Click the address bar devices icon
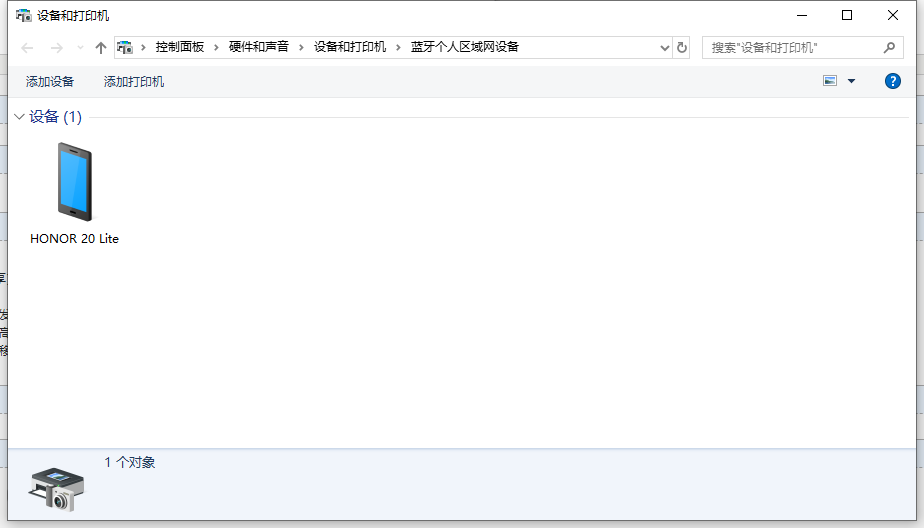The height and width of the screenshot is (528, 924). [x=124, y=47]
